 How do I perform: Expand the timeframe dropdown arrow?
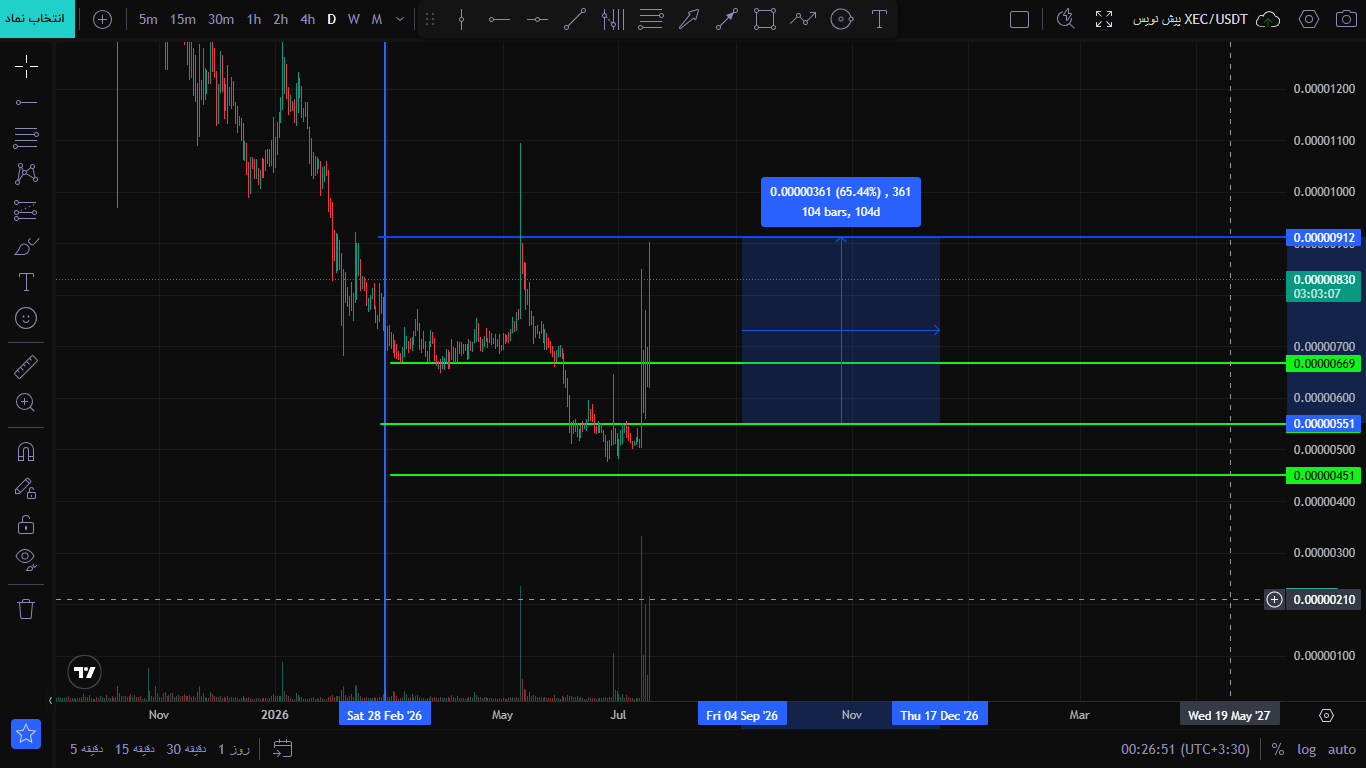coord(401,19)
